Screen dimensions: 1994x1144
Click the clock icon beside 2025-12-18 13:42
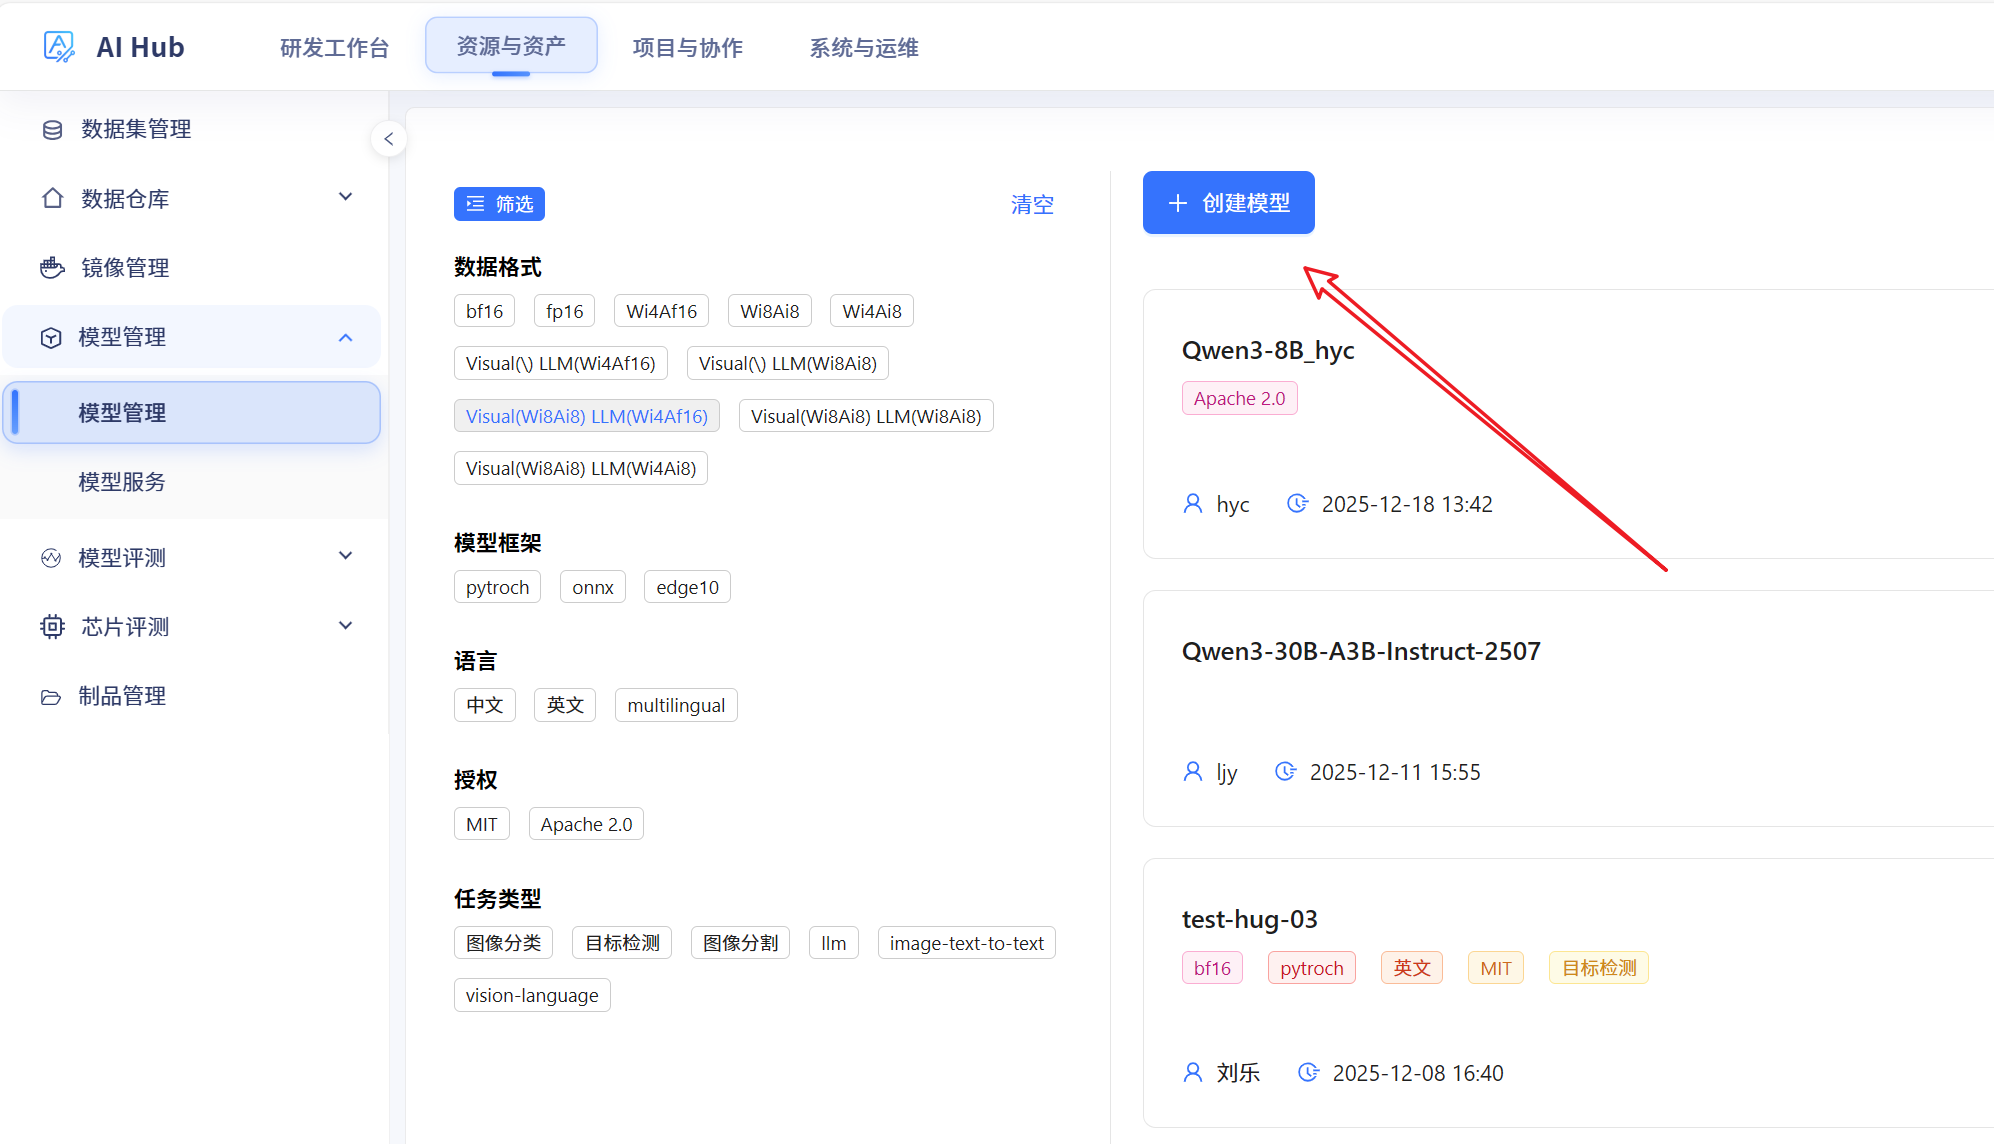[1297, 504]
